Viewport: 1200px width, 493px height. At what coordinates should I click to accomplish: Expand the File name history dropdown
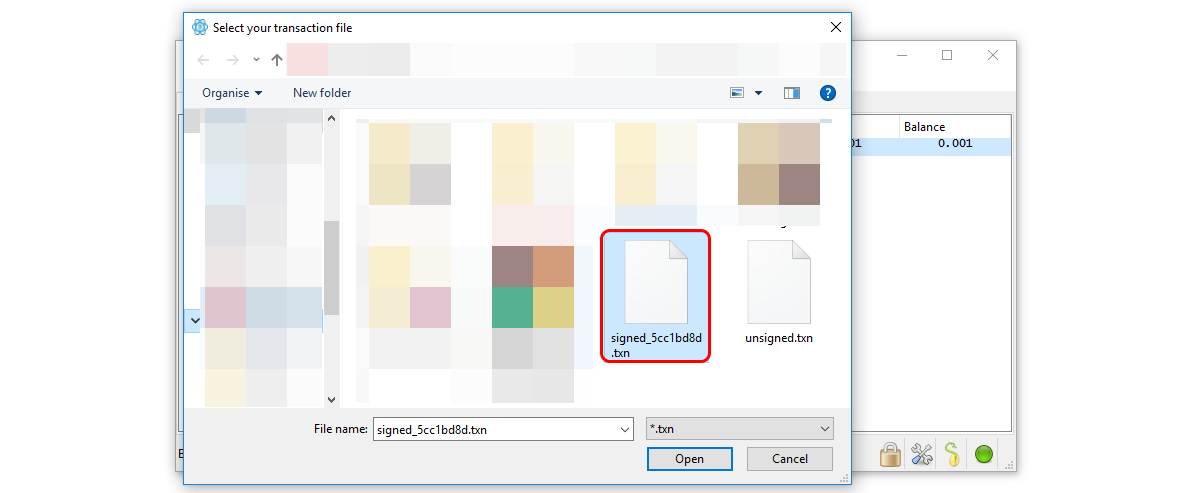point(625,430)
